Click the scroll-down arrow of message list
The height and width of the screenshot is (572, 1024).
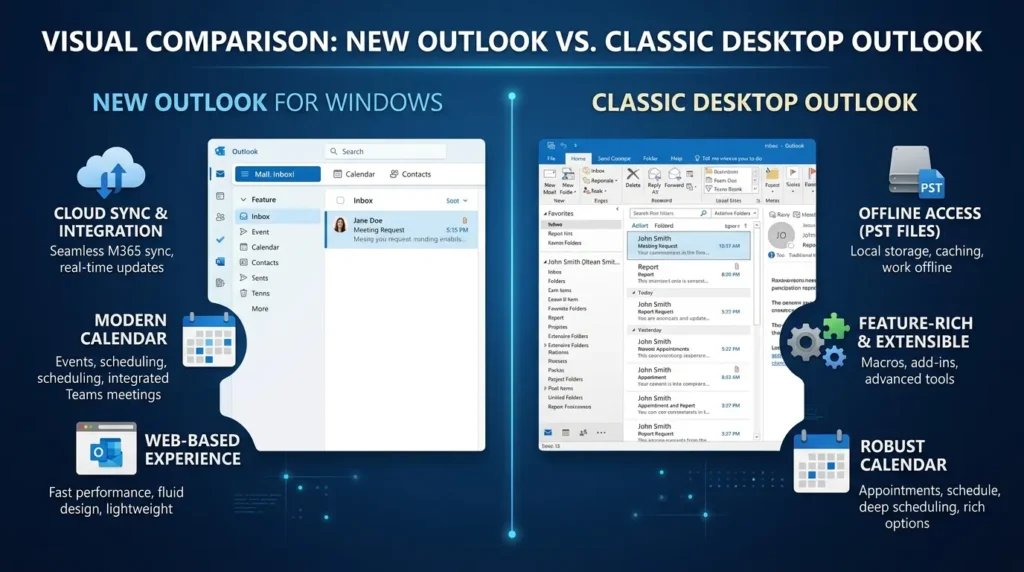click(x=757, y=437)
